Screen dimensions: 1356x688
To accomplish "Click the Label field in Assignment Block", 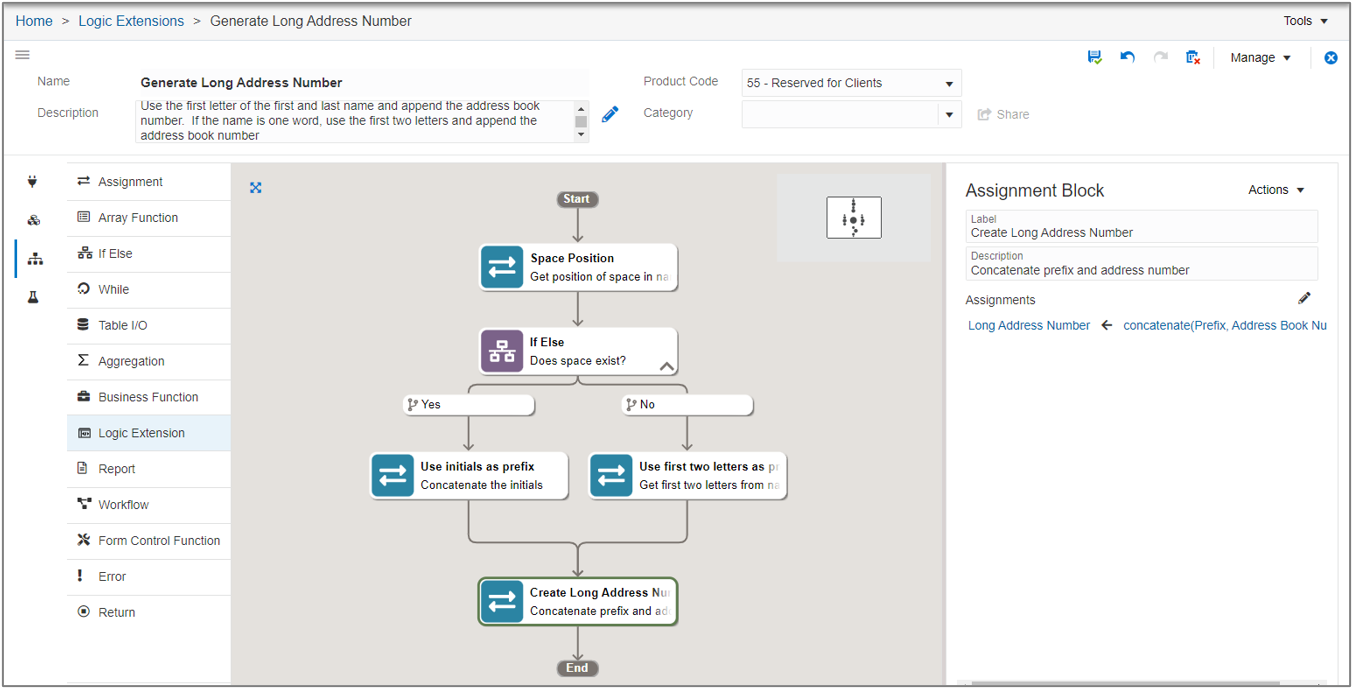I will tap(1142, 226).
